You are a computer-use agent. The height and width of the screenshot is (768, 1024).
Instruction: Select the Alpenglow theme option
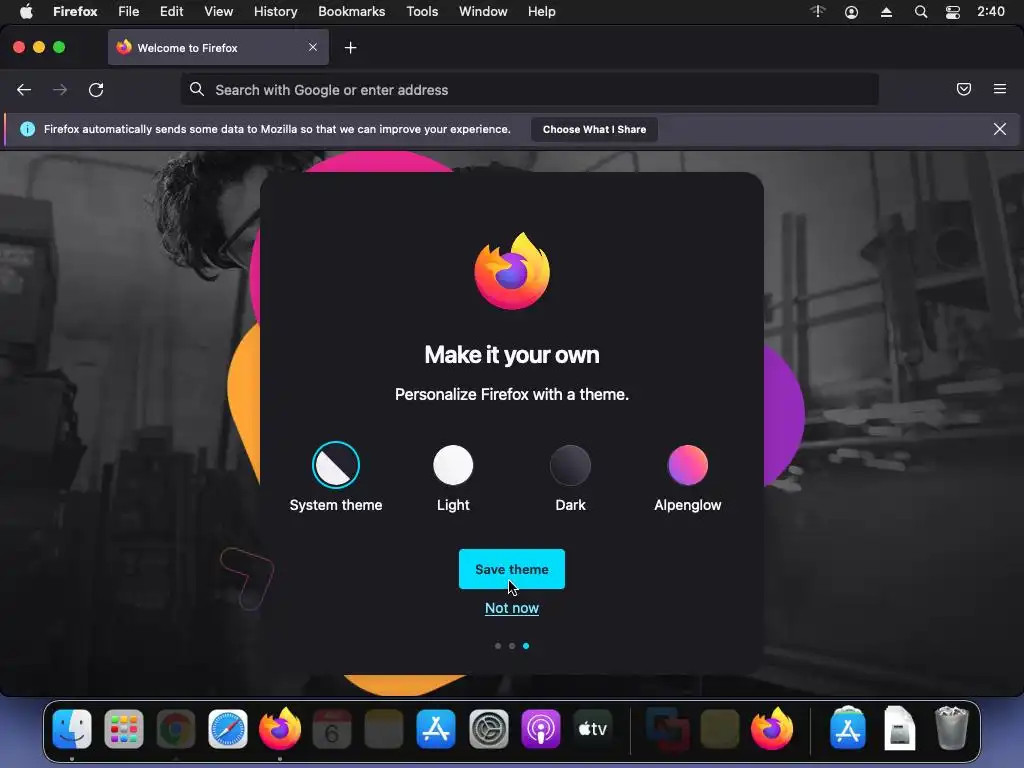(688, 477)
